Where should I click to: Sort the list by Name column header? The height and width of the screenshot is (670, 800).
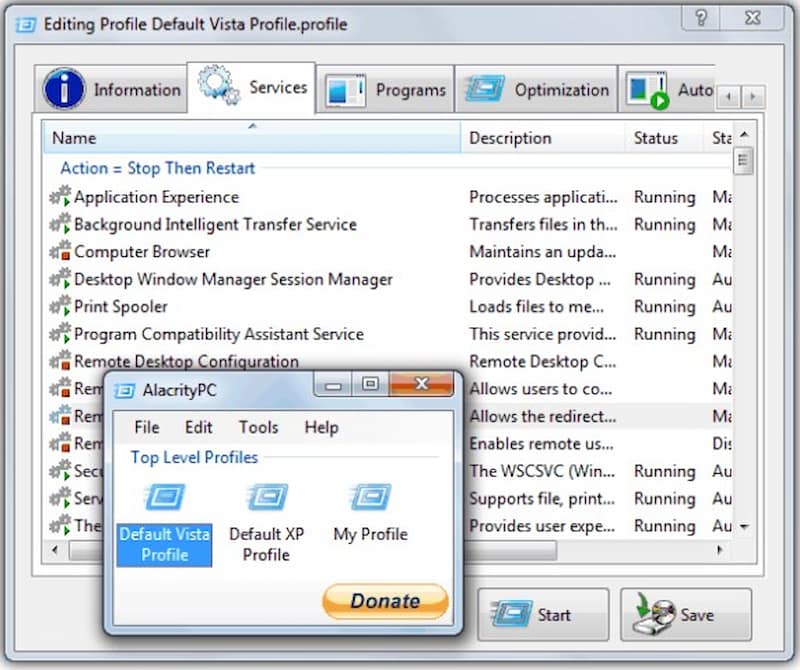tap(250, 138)
